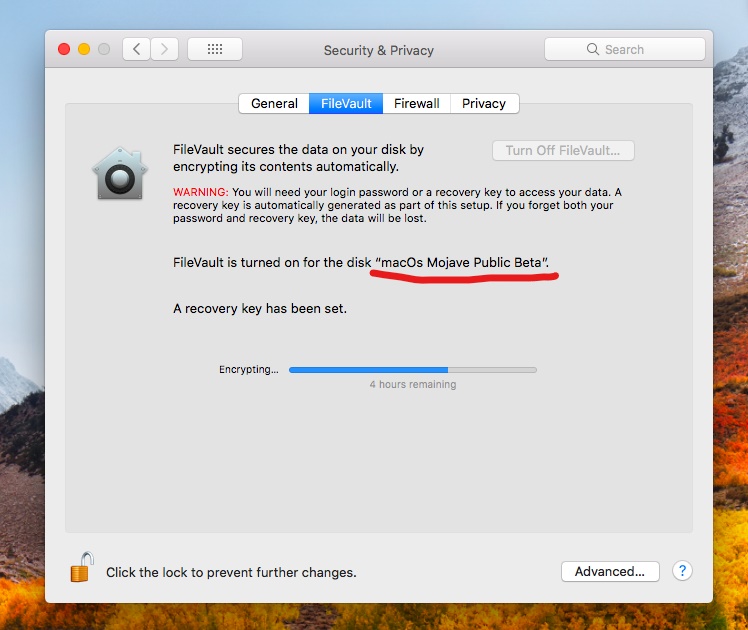Select the FileVault tab
Screen dimensions: 748x630
[346, 103]
